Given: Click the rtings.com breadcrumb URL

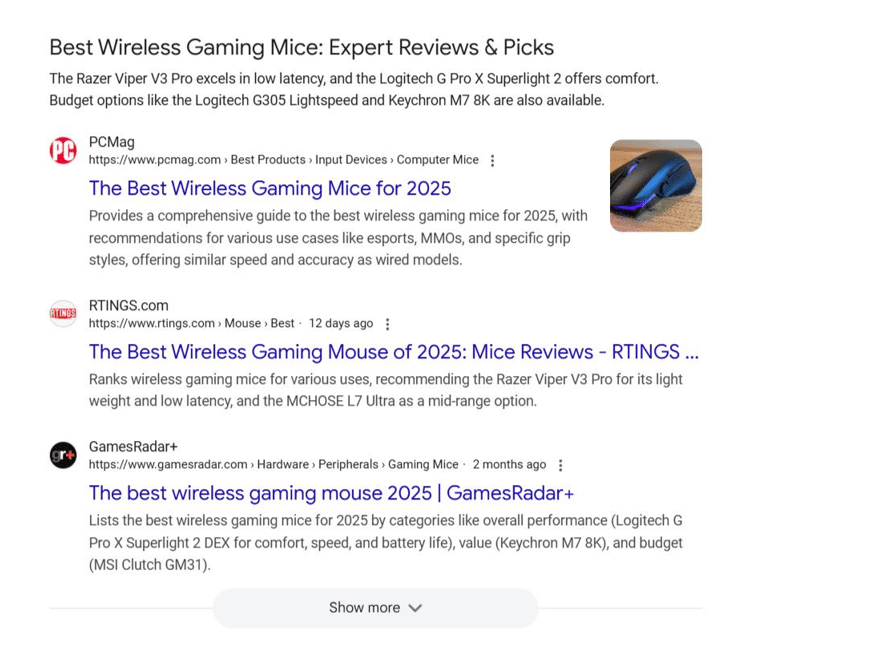Looking at the screenshot, I should (152, 324).
